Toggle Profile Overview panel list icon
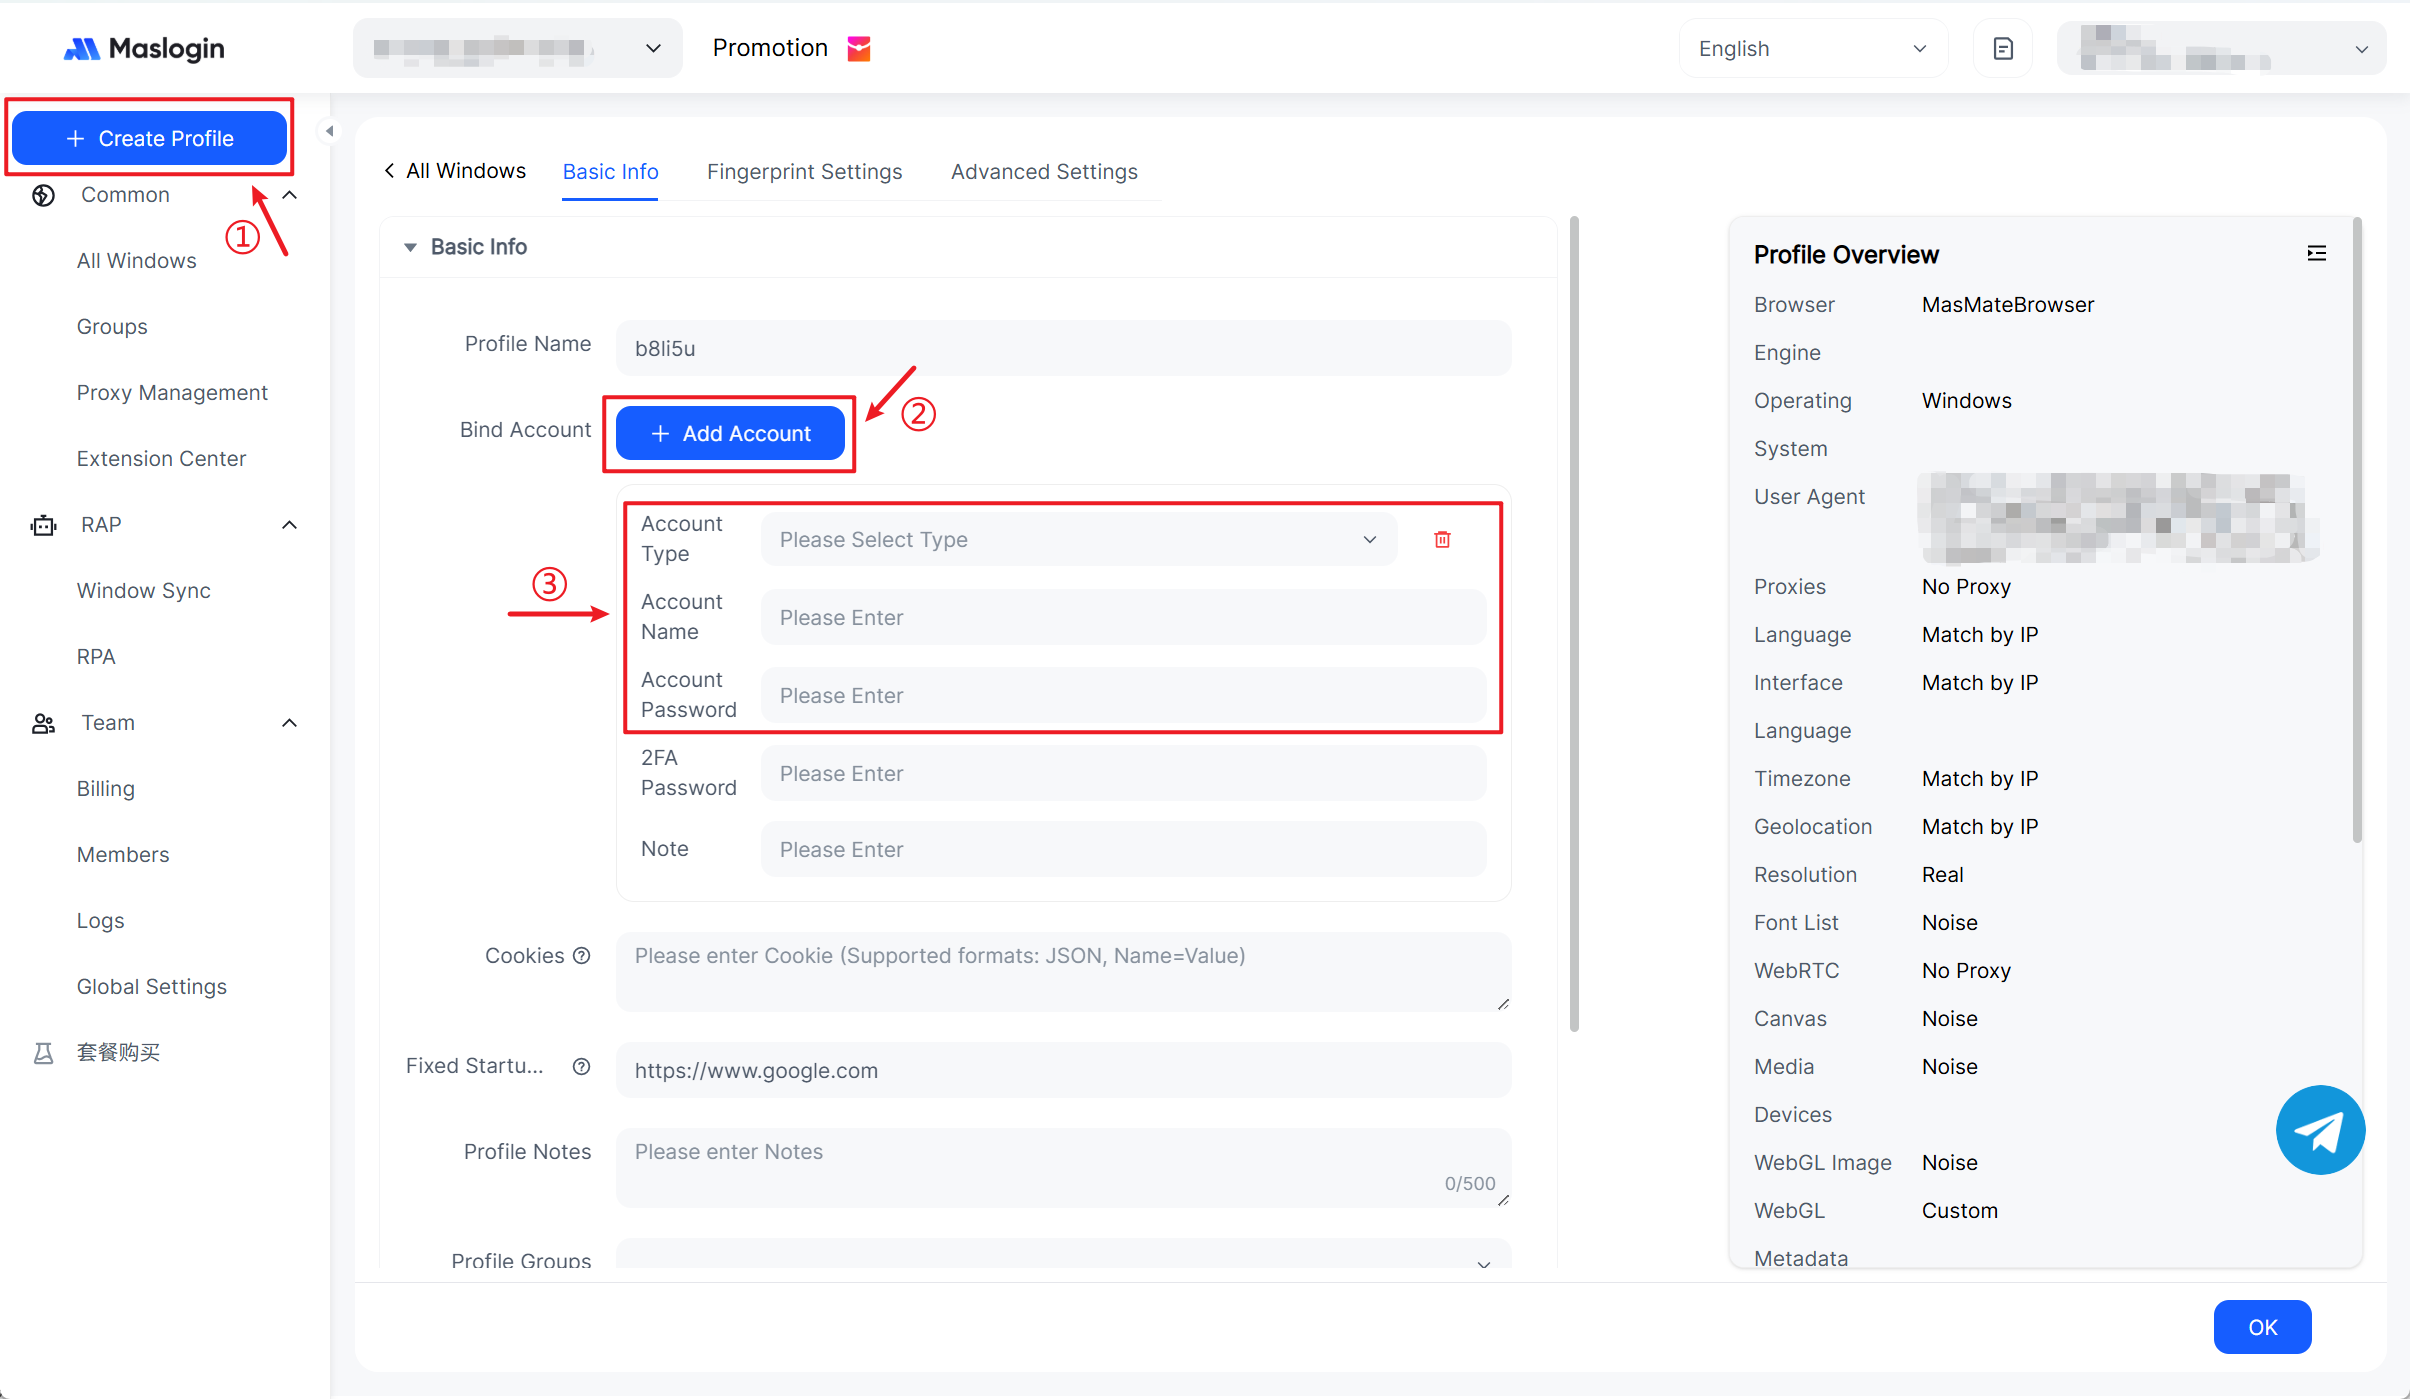The height and width of the screenshot is (1399, 2410). click(2316, 254)
